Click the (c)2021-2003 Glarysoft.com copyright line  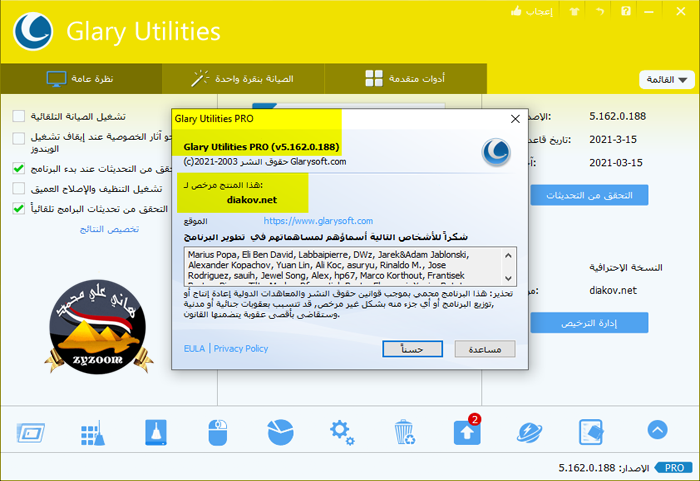265,162
